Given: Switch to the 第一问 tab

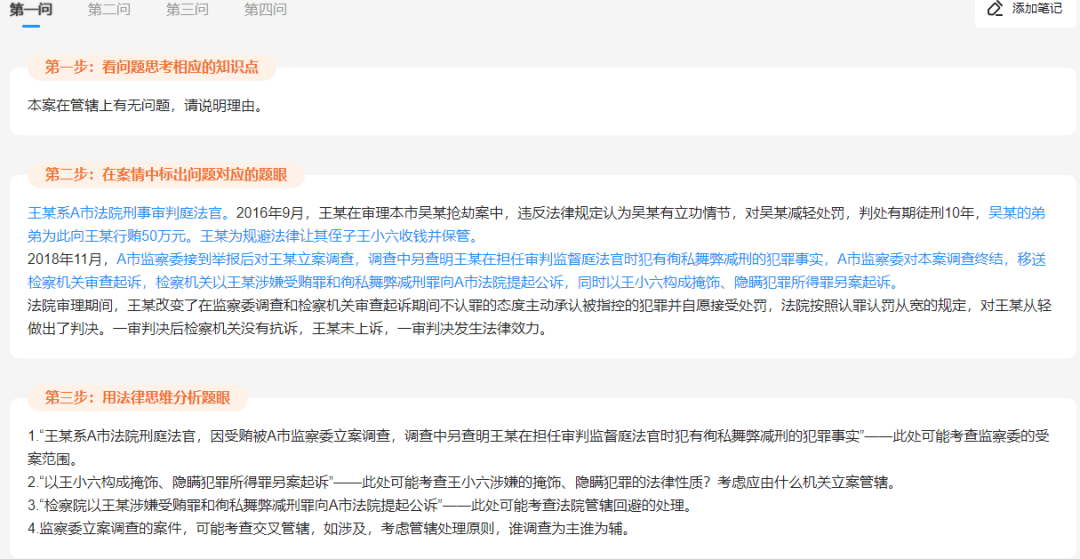Looking at the screenshot, I should (30, 10).
